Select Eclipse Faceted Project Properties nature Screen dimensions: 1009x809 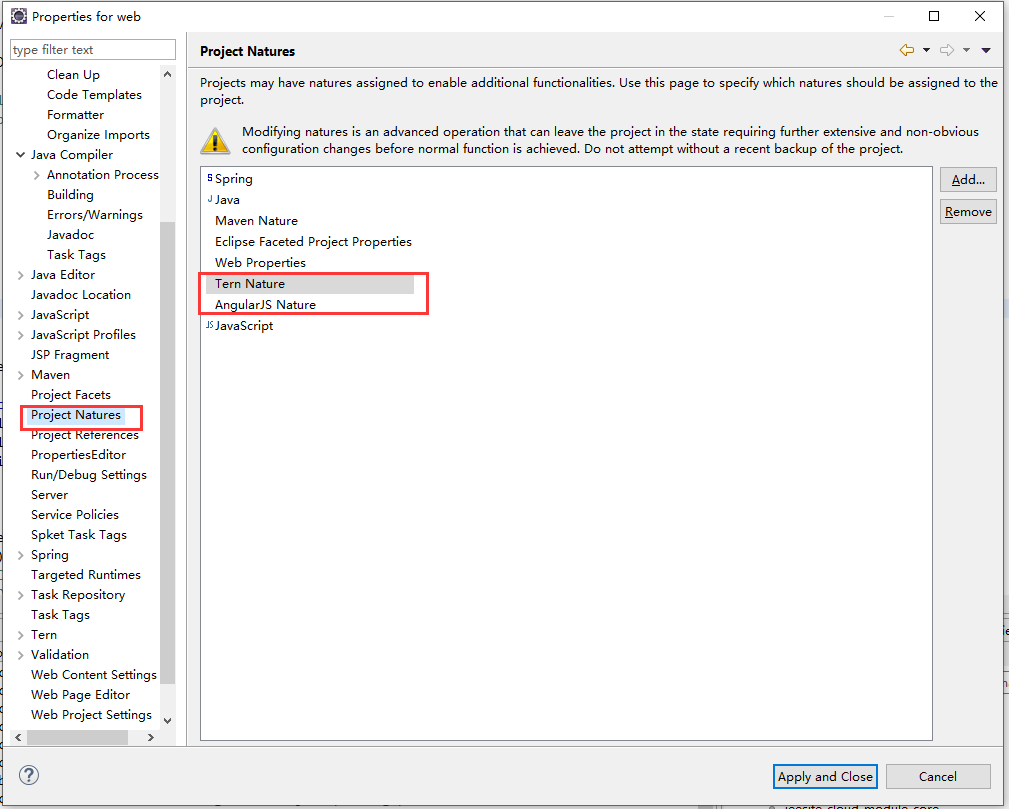[x=313, y=241]
